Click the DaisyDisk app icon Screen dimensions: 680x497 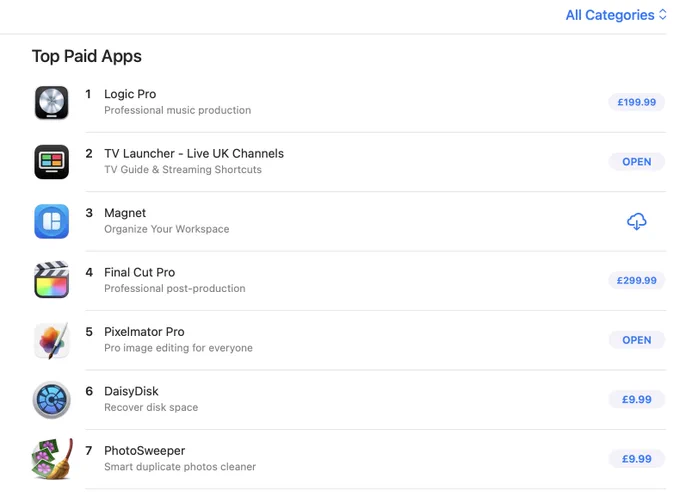(52, 399)
